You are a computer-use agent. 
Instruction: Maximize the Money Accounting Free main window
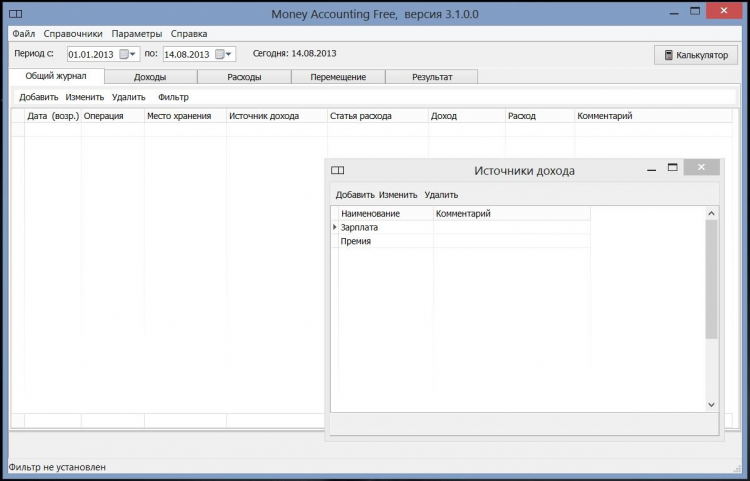click(x=695, y=11)
